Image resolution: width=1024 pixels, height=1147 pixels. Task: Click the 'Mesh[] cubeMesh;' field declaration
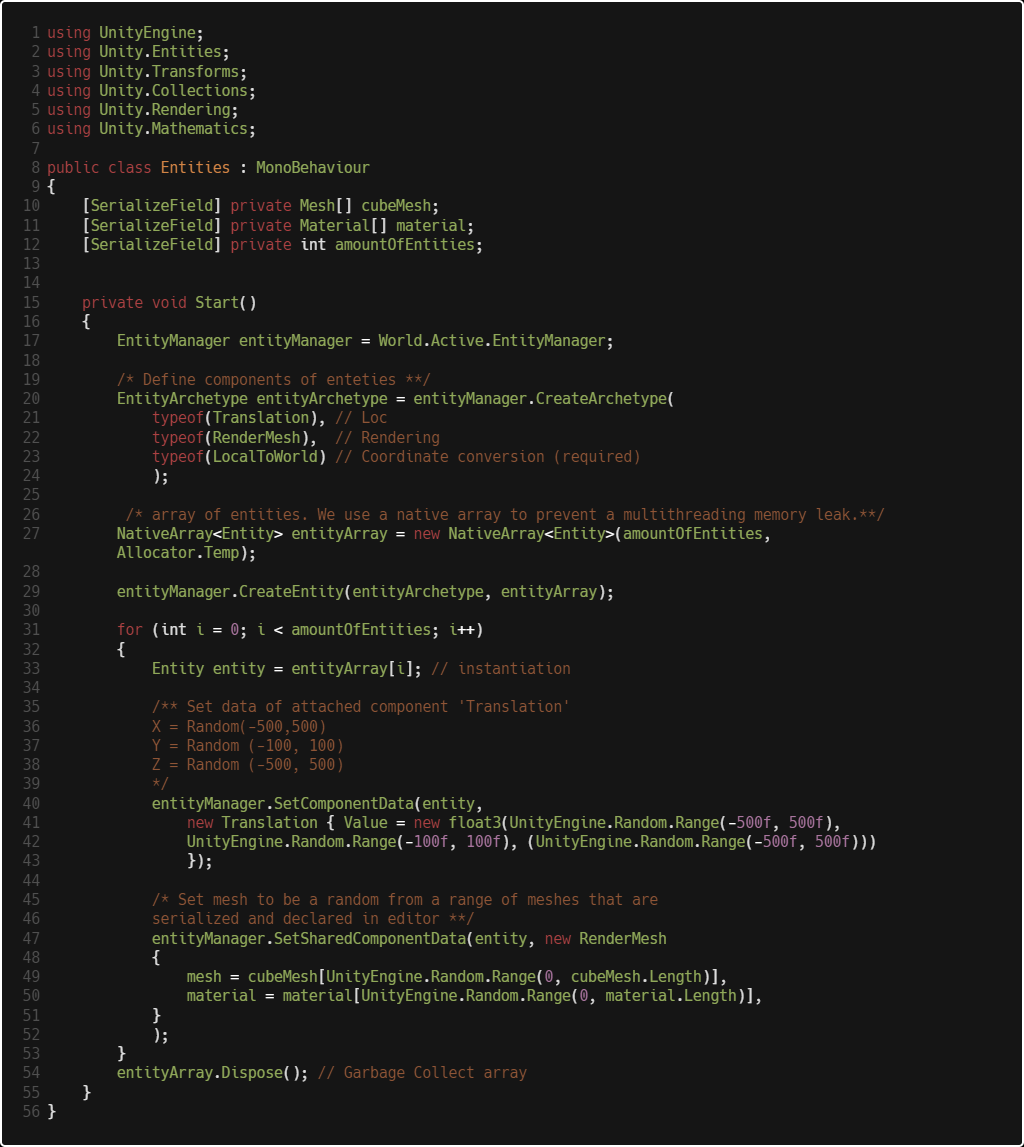coord(369,206)
